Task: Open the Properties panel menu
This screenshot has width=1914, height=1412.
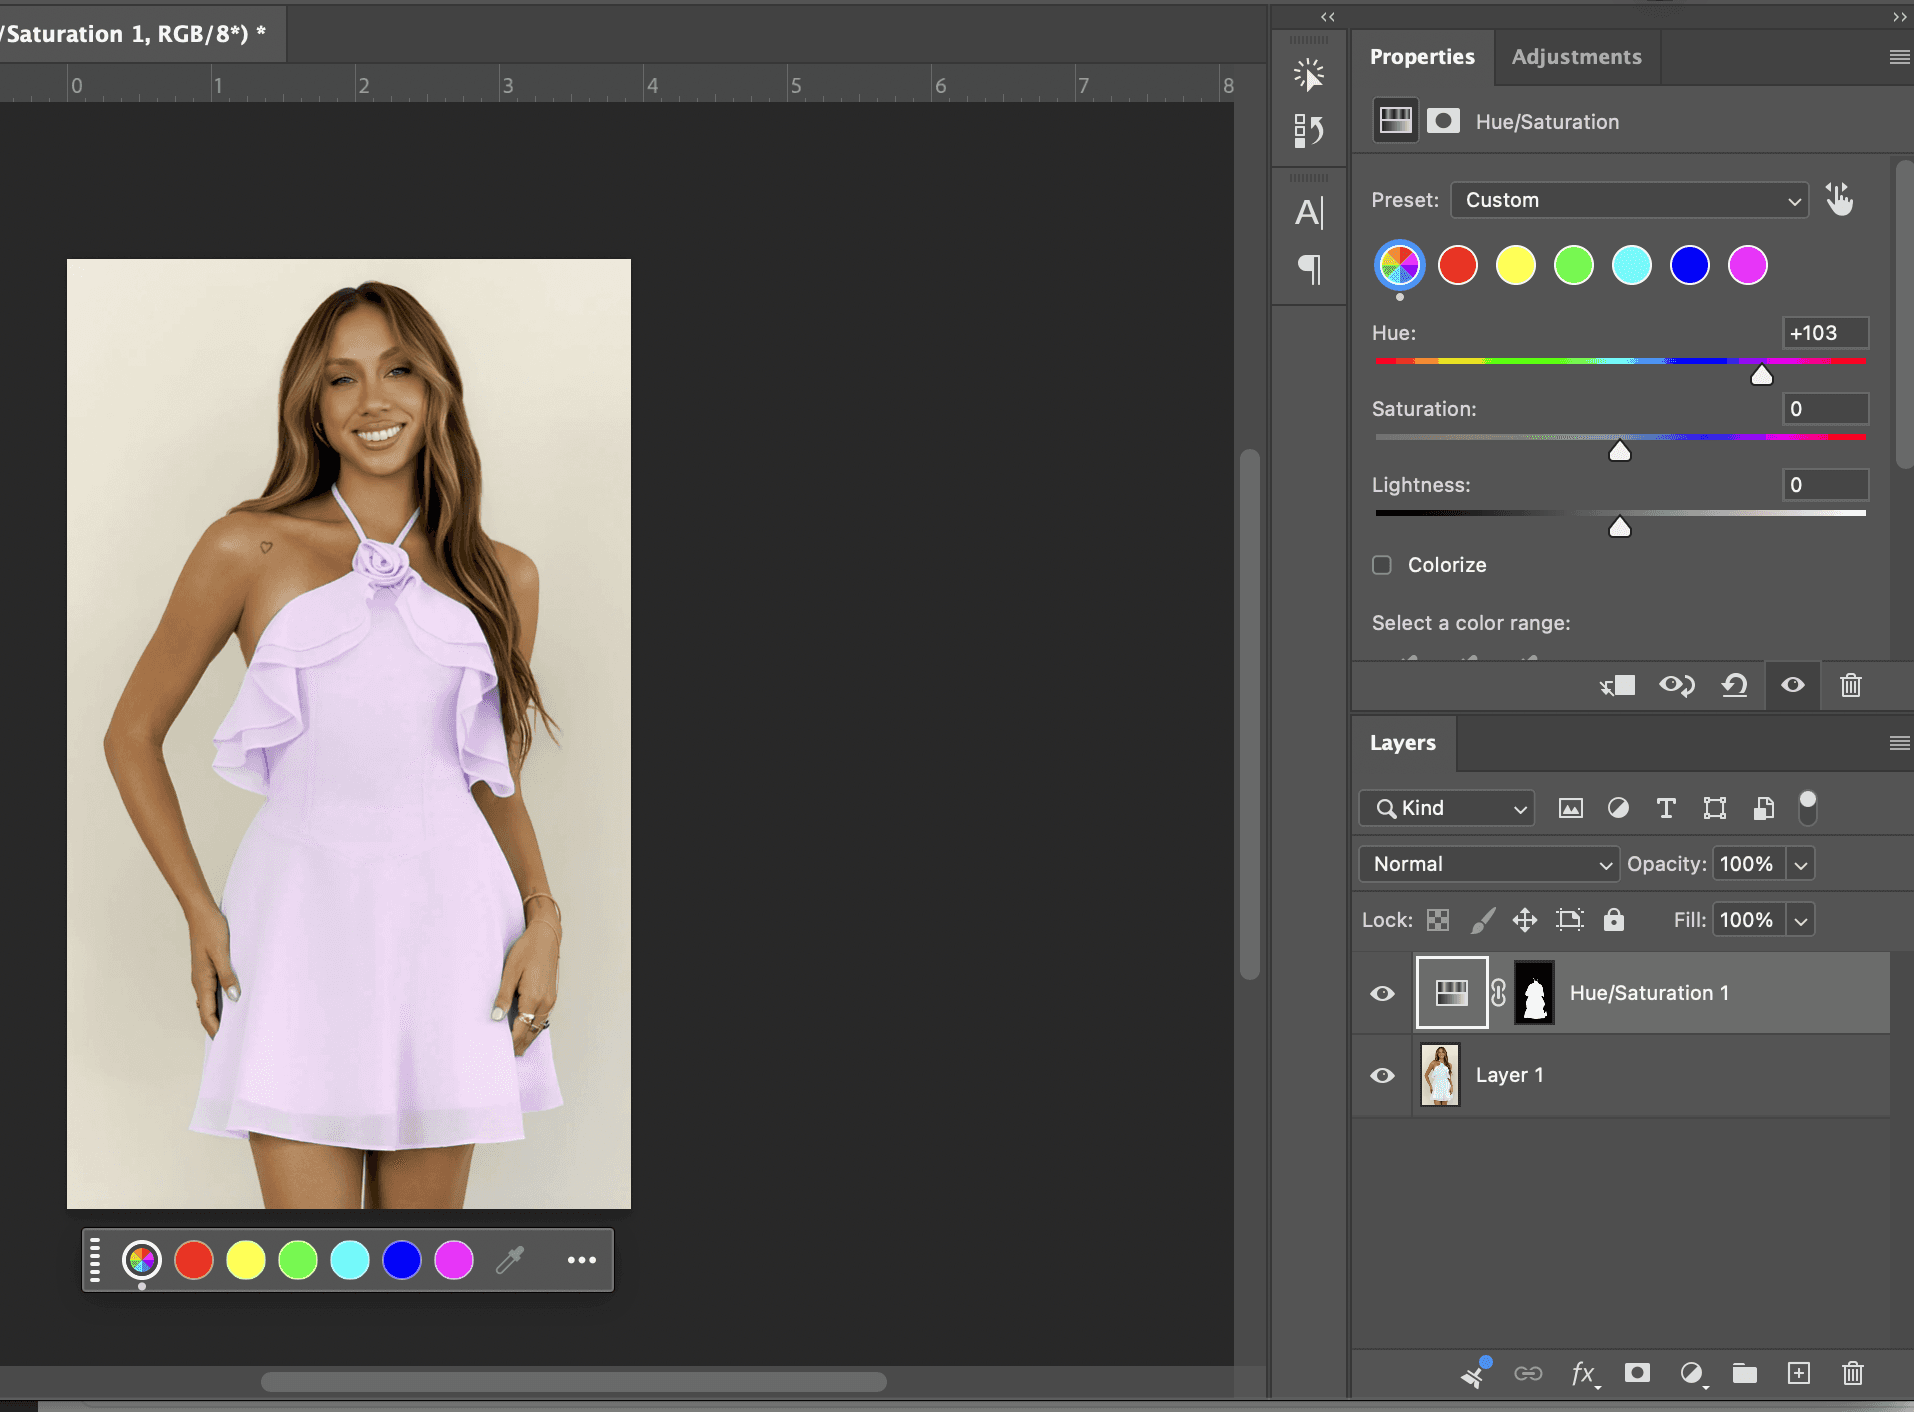Action: (x=1900, y=57)
